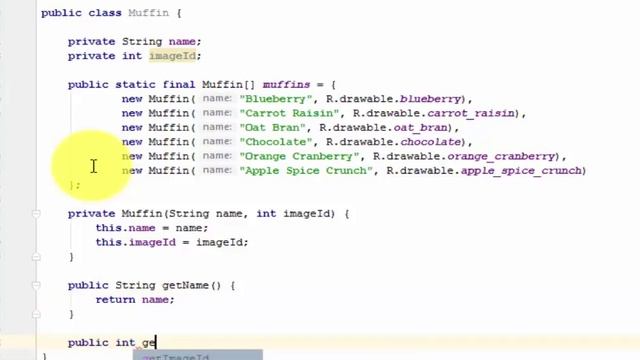The width and height of the screenshot is (640, 360).
Task: Click this.imageId in constructor body
Action: pyautogui.click(x=136, y=242)
